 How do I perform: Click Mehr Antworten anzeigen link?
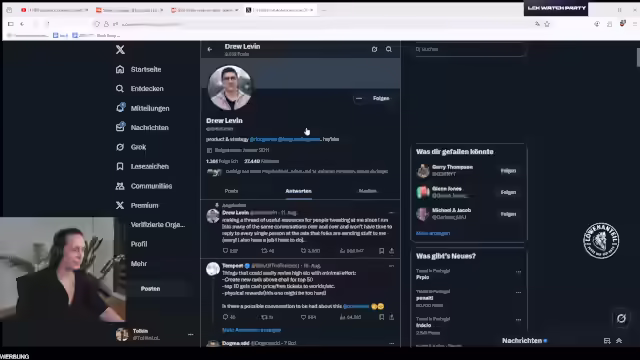click(251, 330)
